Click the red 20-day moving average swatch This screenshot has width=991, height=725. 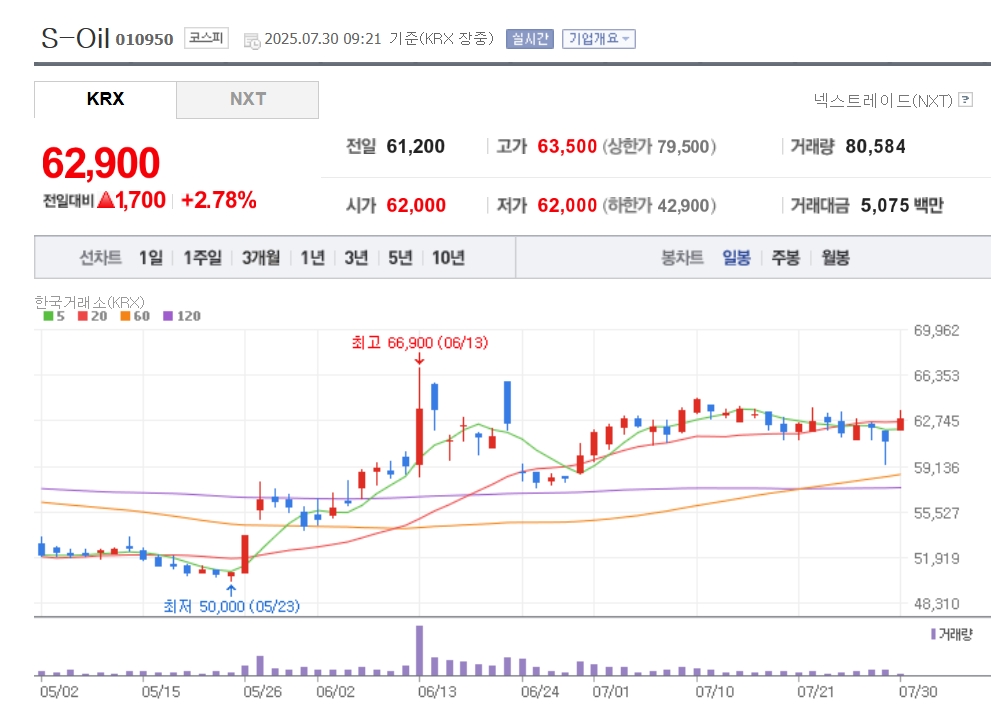83,316
